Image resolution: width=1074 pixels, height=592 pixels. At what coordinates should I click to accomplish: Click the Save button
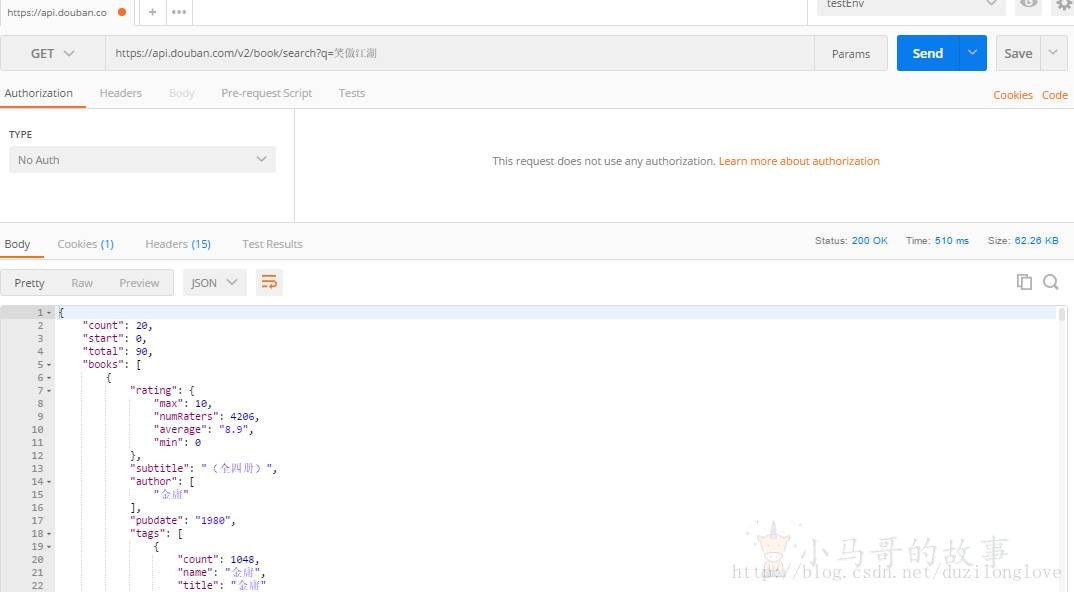point(1018,53)
